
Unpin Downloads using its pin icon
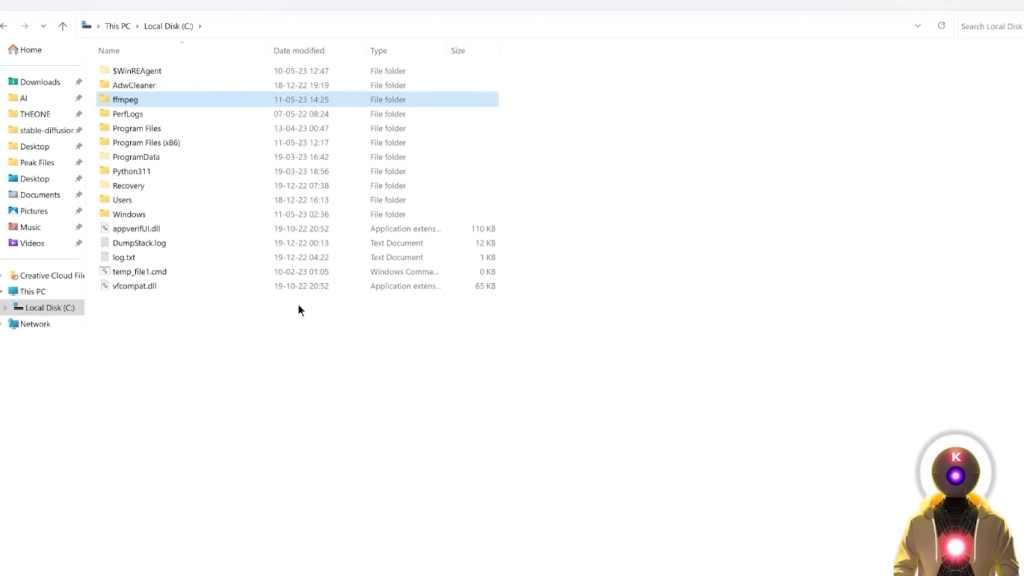79,82
